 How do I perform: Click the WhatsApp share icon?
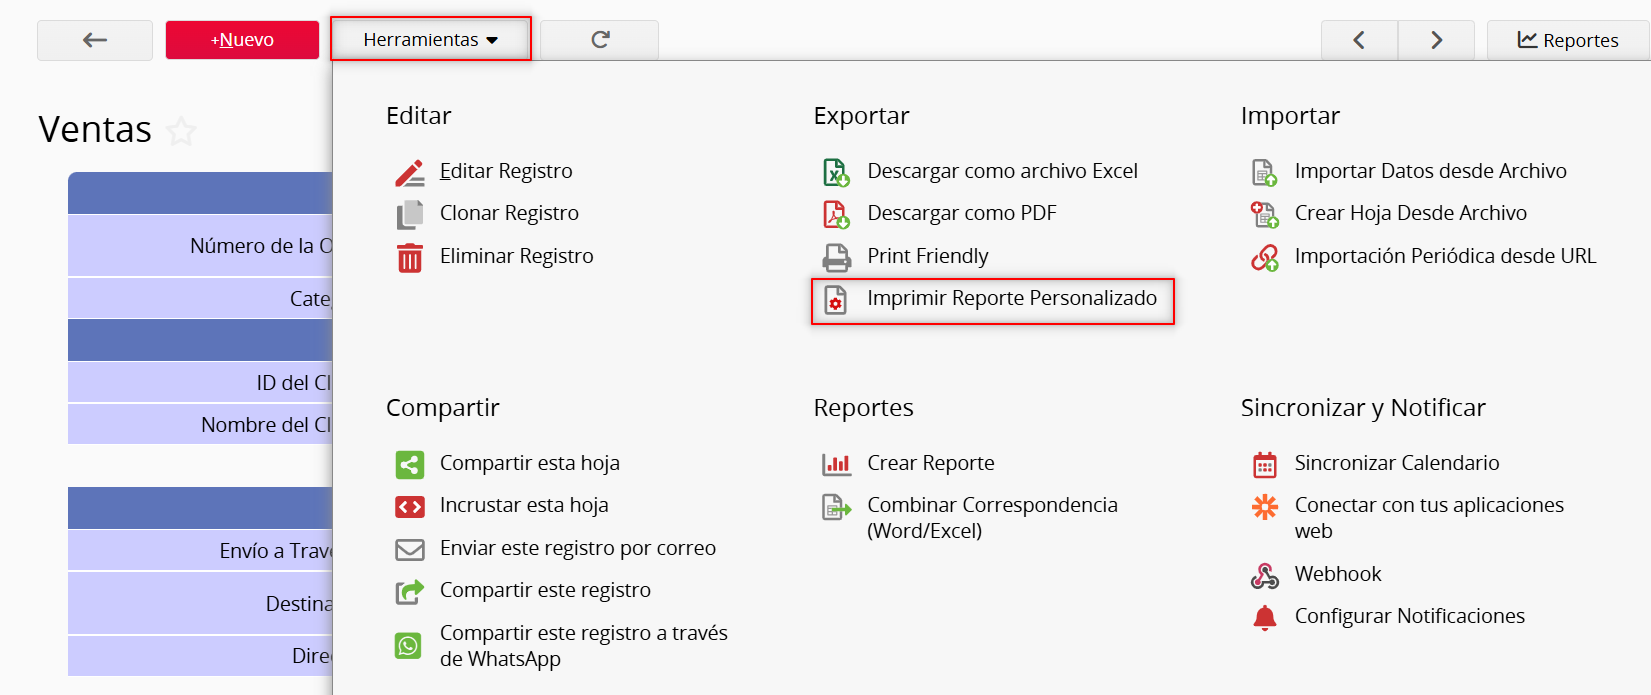409,646
